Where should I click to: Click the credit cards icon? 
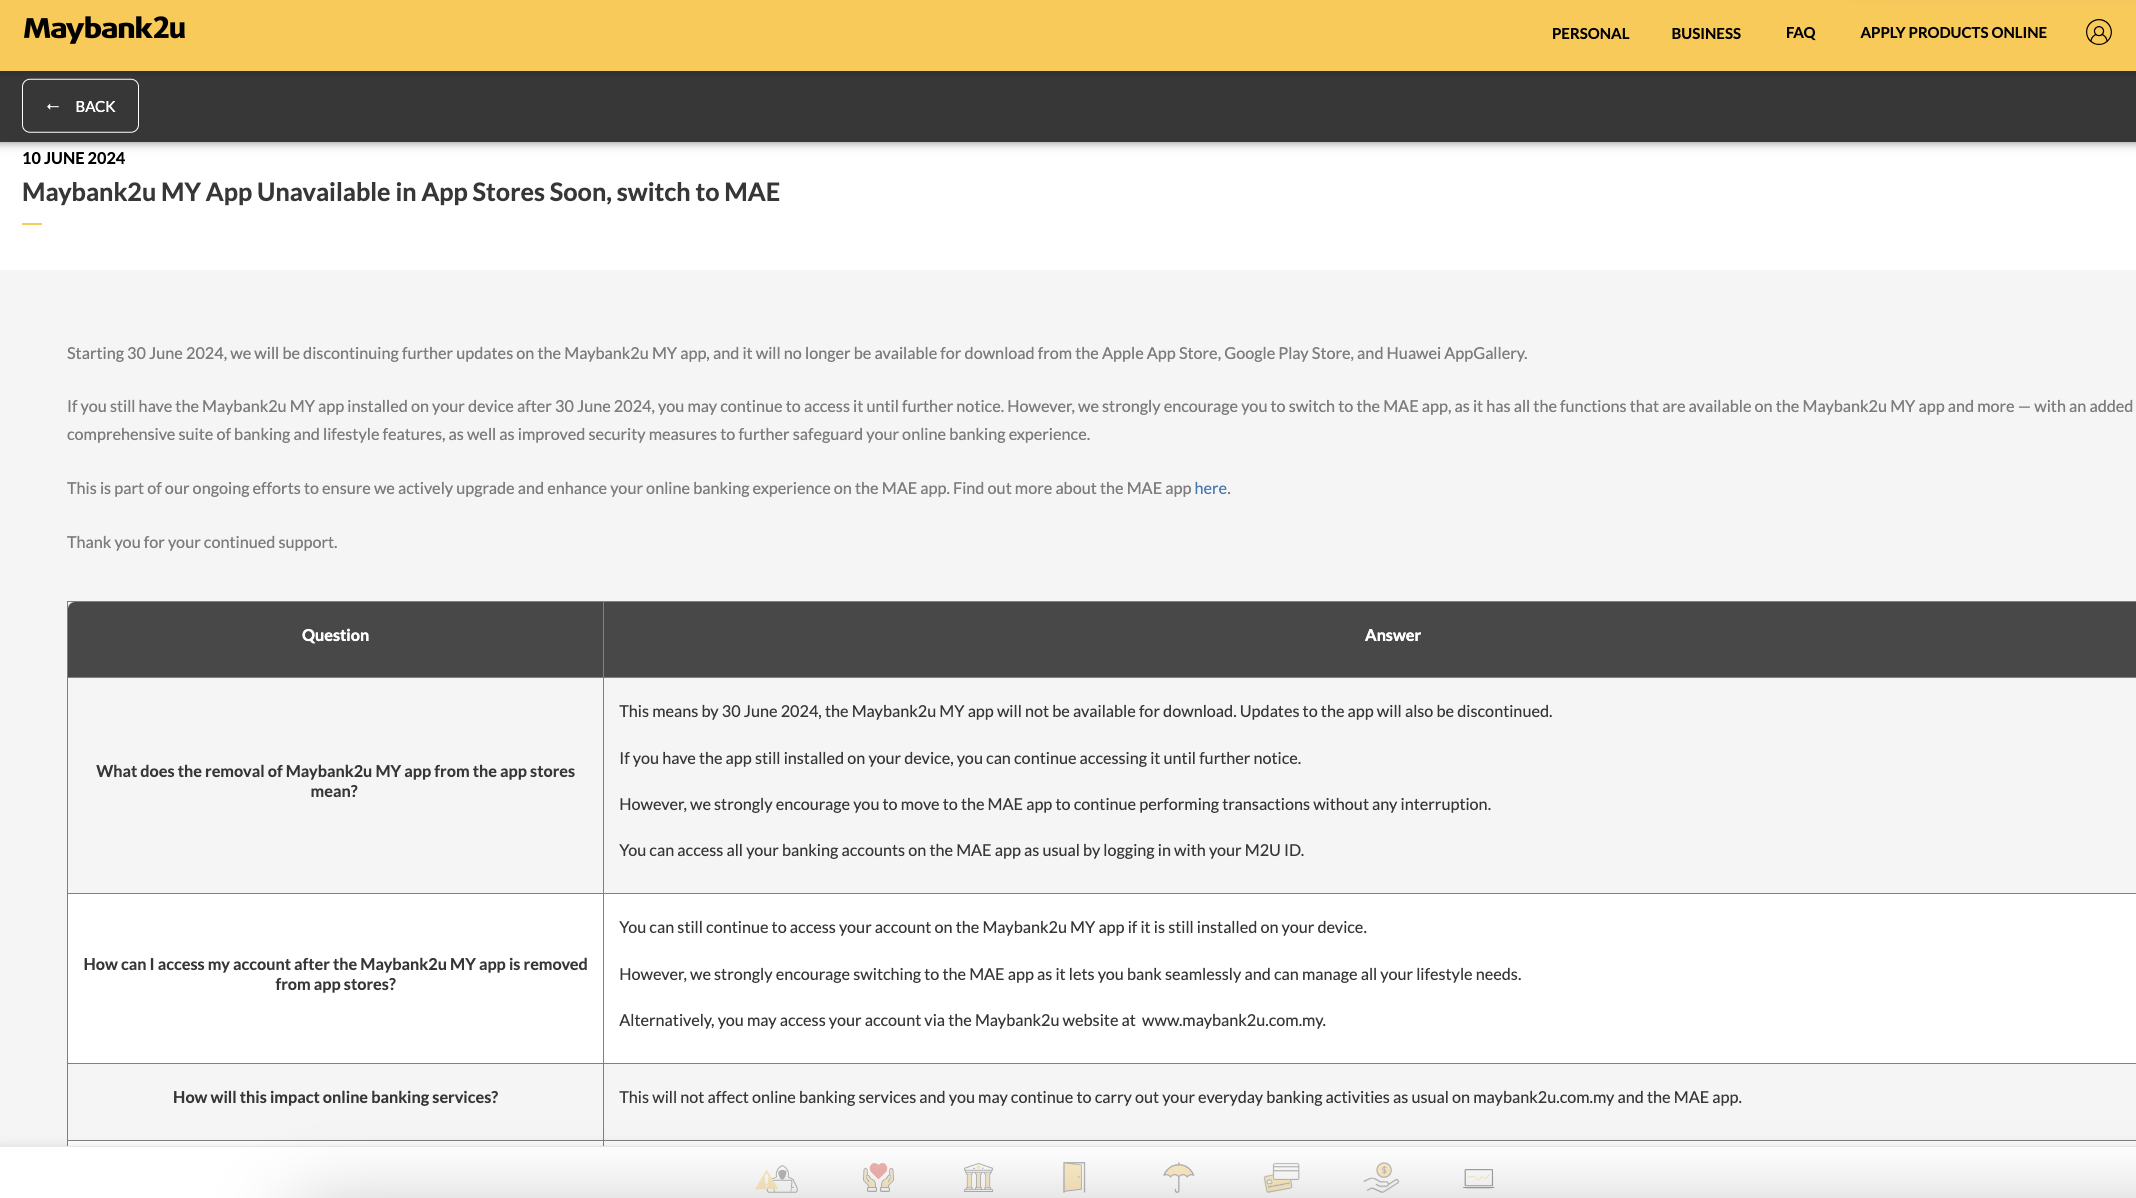[1281, 1177]
